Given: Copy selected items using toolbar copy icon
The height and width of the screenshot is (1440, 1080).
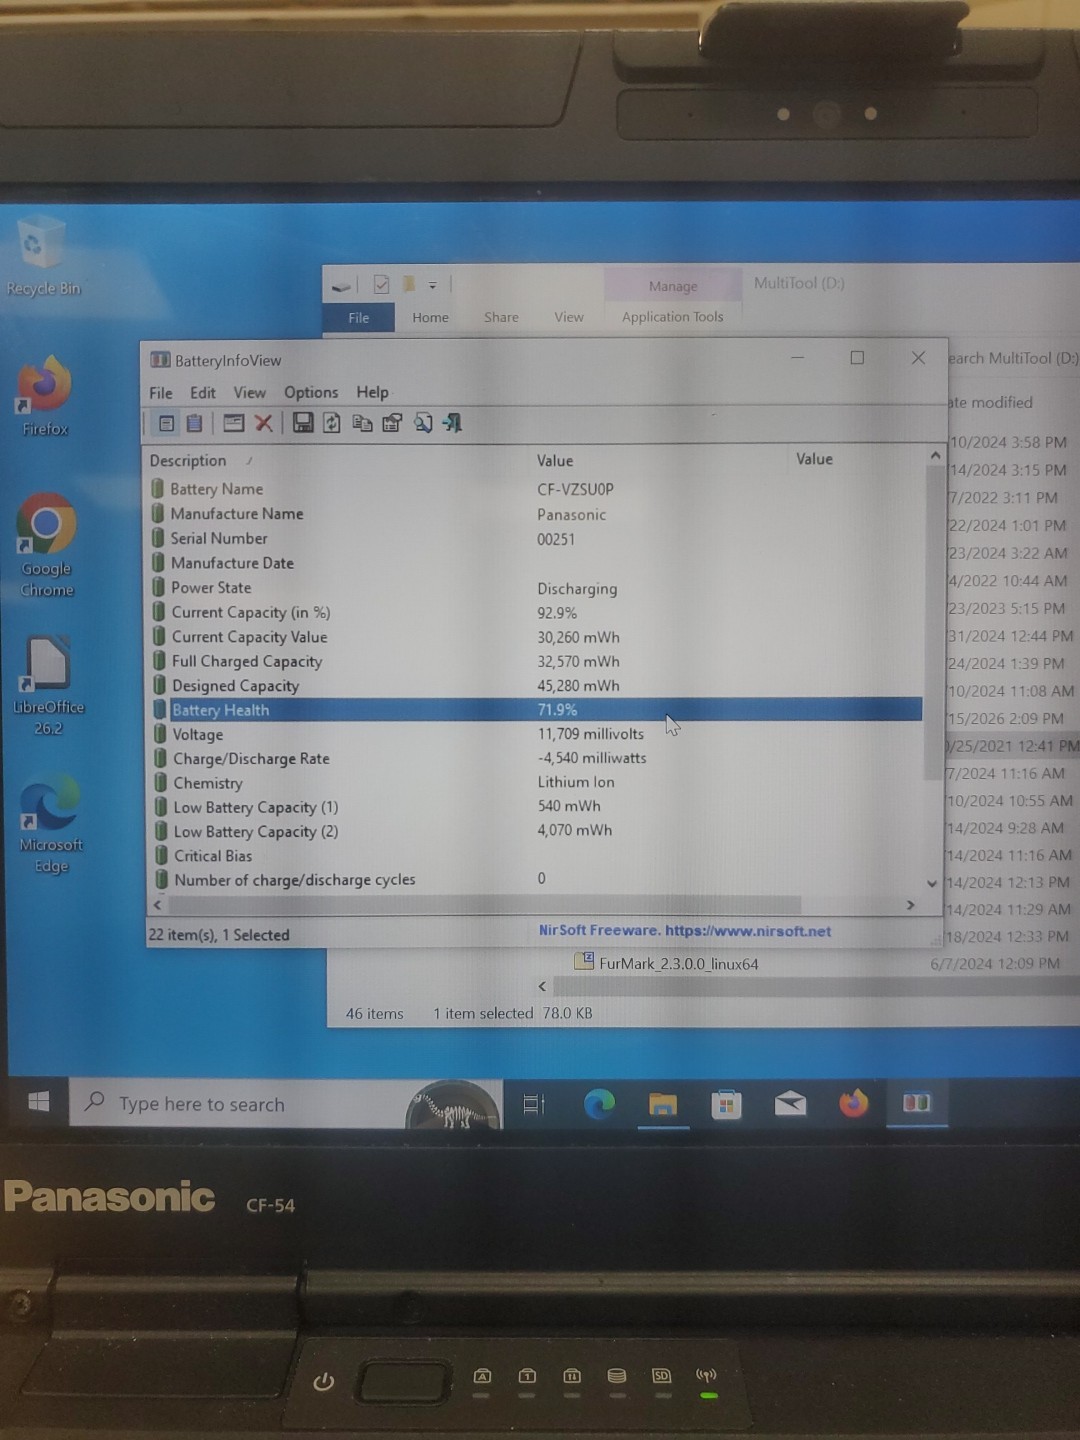Looking at the screenshot, I should click(x=362, y=423).
